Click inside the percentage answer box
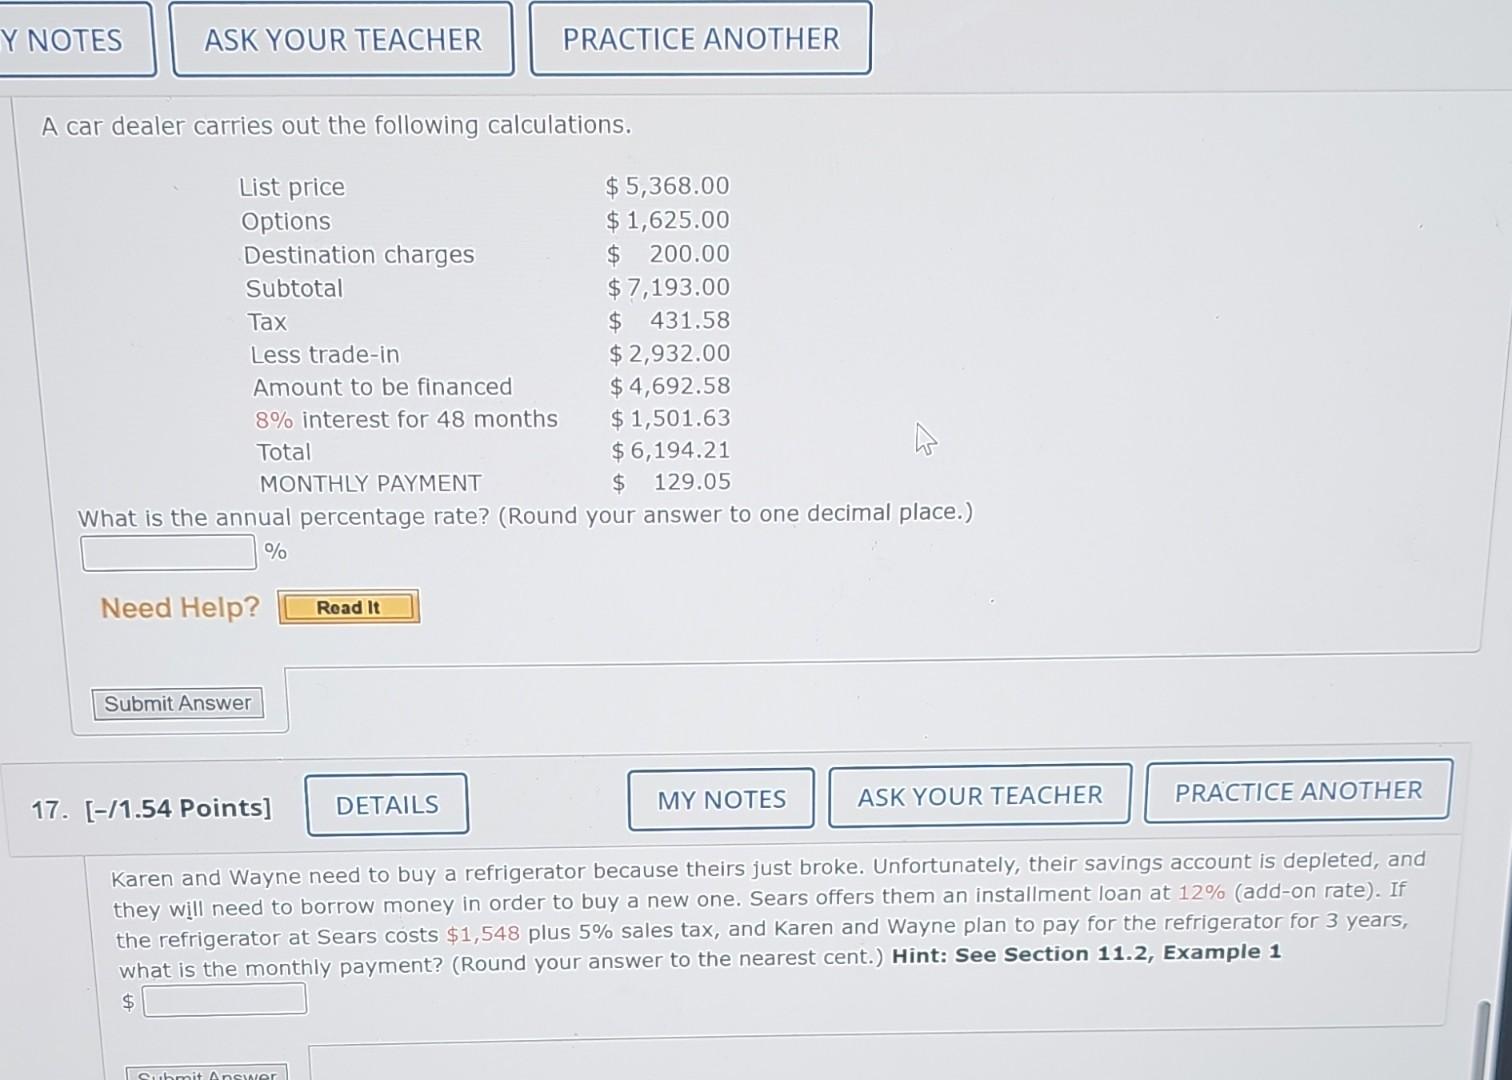Screen dimensions: 1512x1080 [x=167, y=551]
